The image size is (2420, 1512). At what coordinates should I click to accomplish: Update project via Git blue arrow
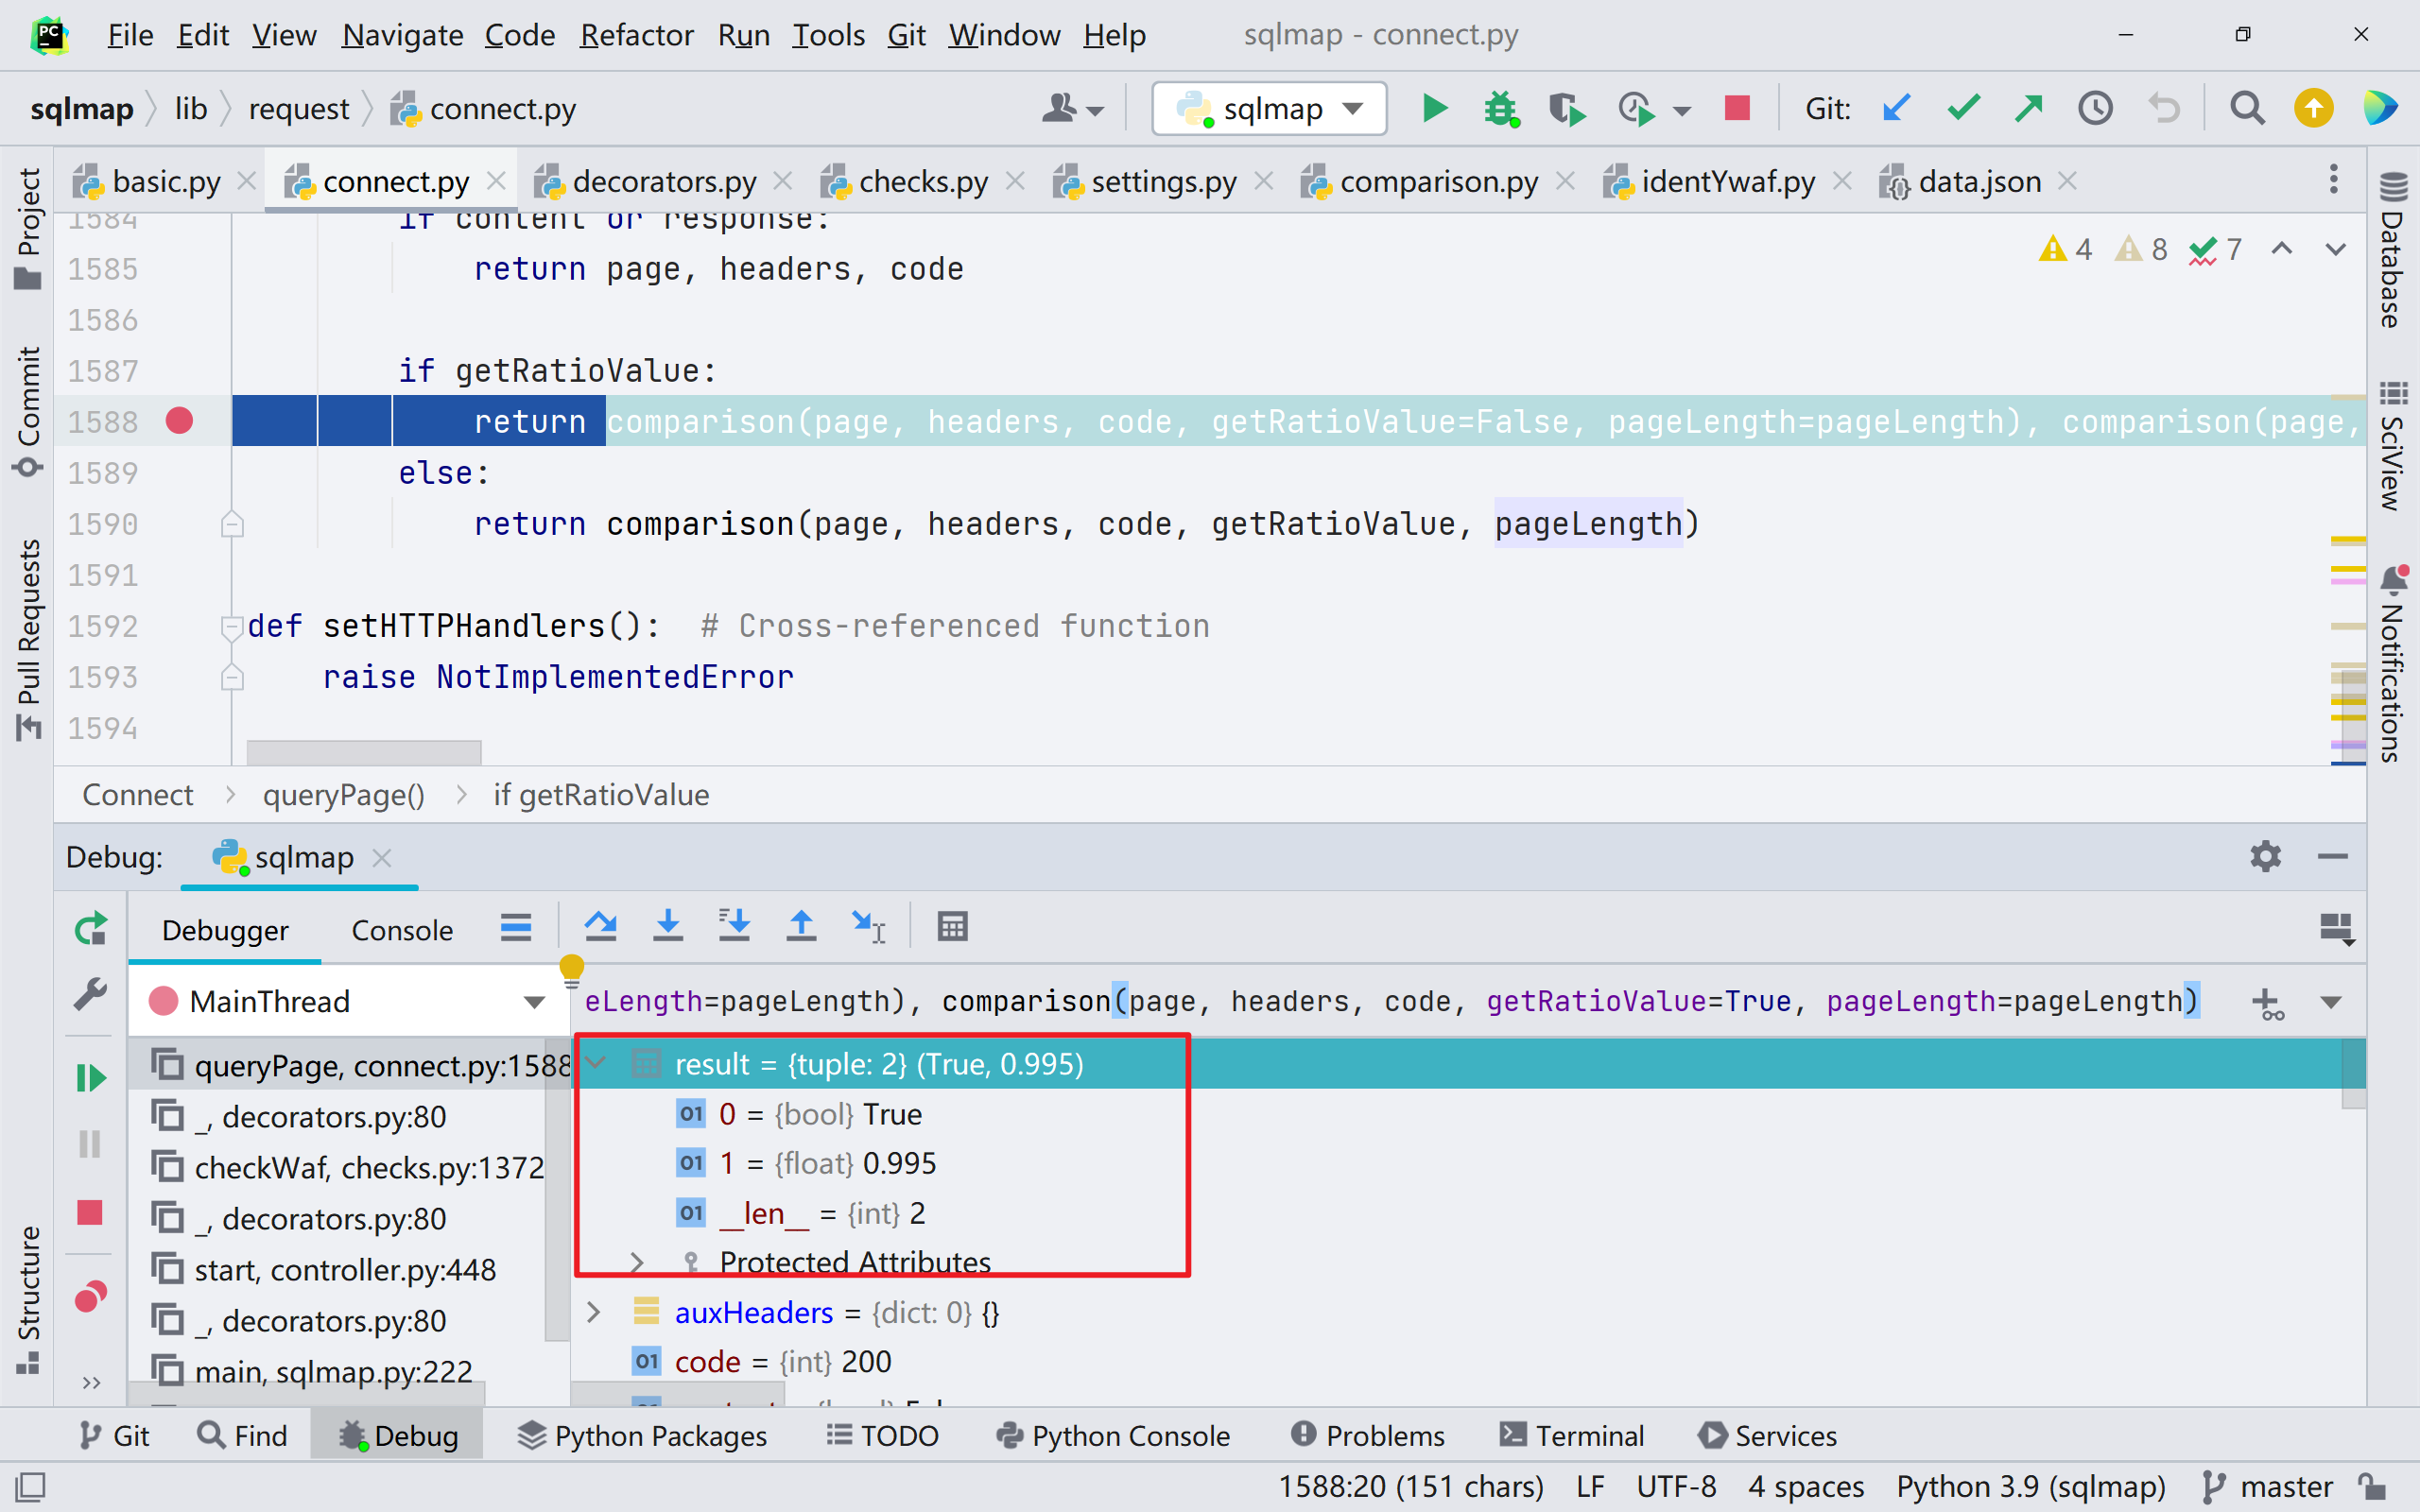[1895, 108]
